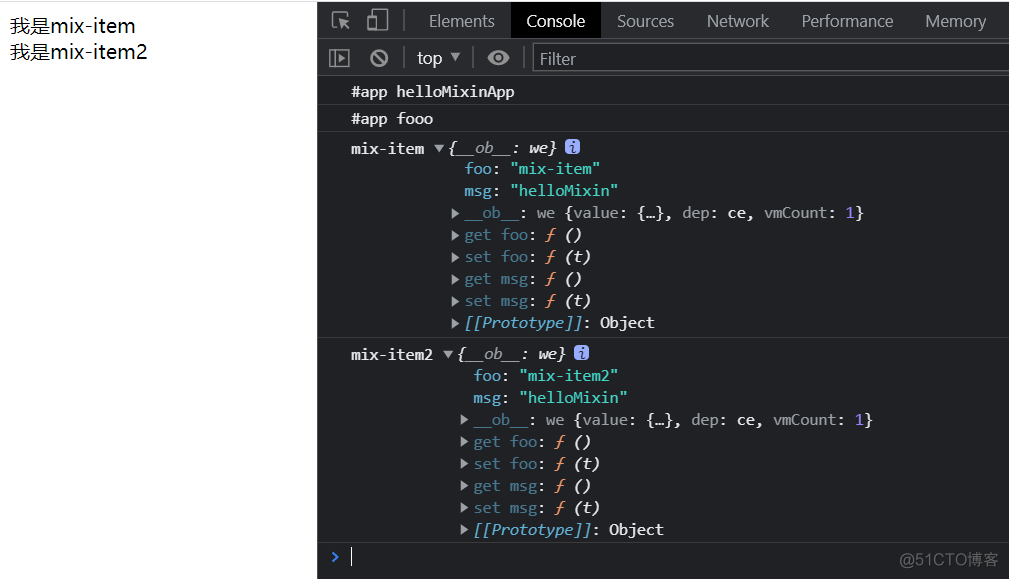Show the console sidebar panel icon
Viewport: 1009px width, 579px height.
[339, 59]
